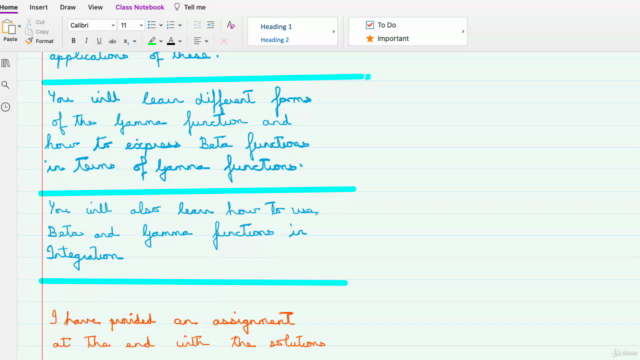The image size is (640, 360).
Task: Apply a numbered list
Action: point(171,25)
